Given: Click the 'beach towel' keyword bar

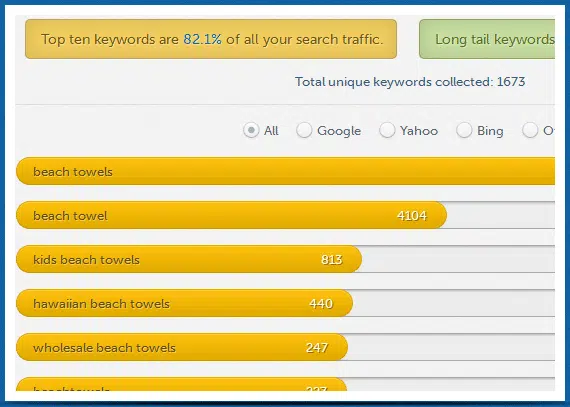Looking at the screenshot, I should [232, 215].
